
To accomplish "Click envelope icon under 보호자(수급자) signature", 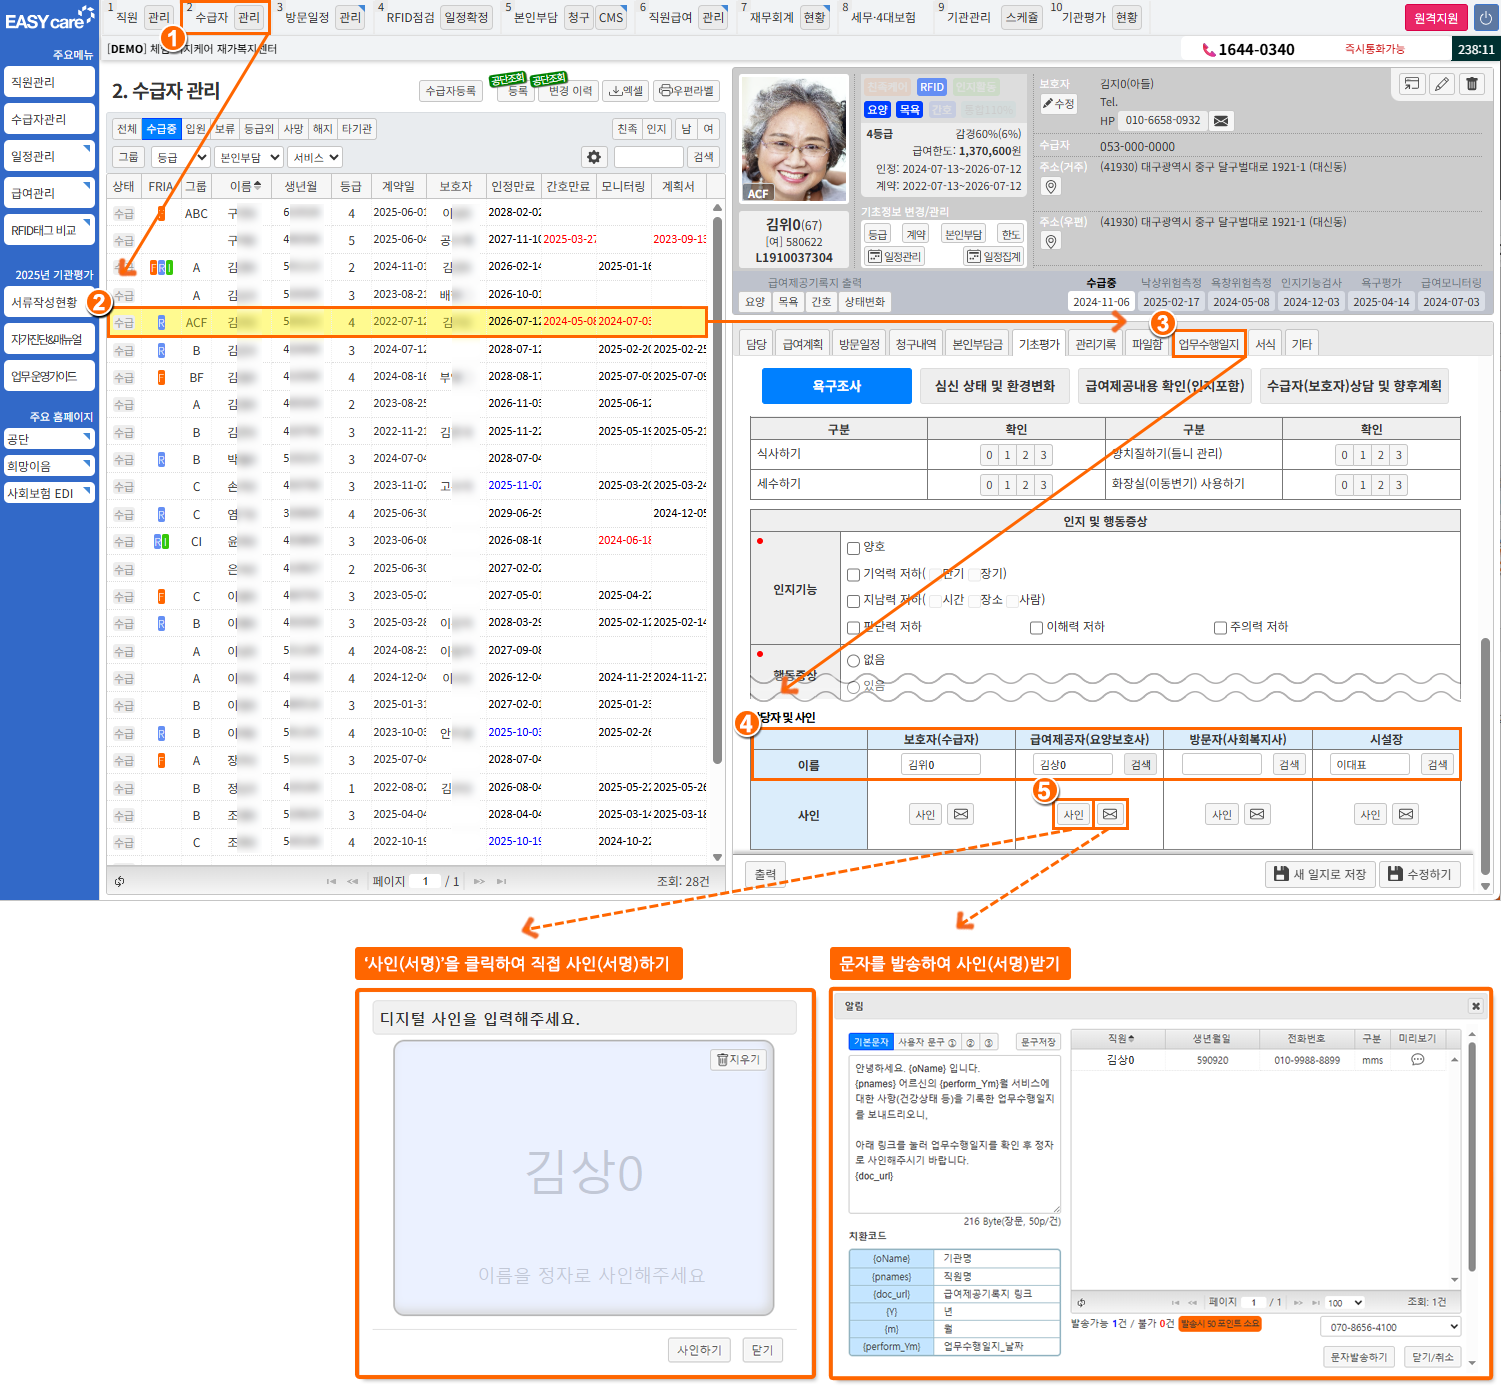I will 961,814.
